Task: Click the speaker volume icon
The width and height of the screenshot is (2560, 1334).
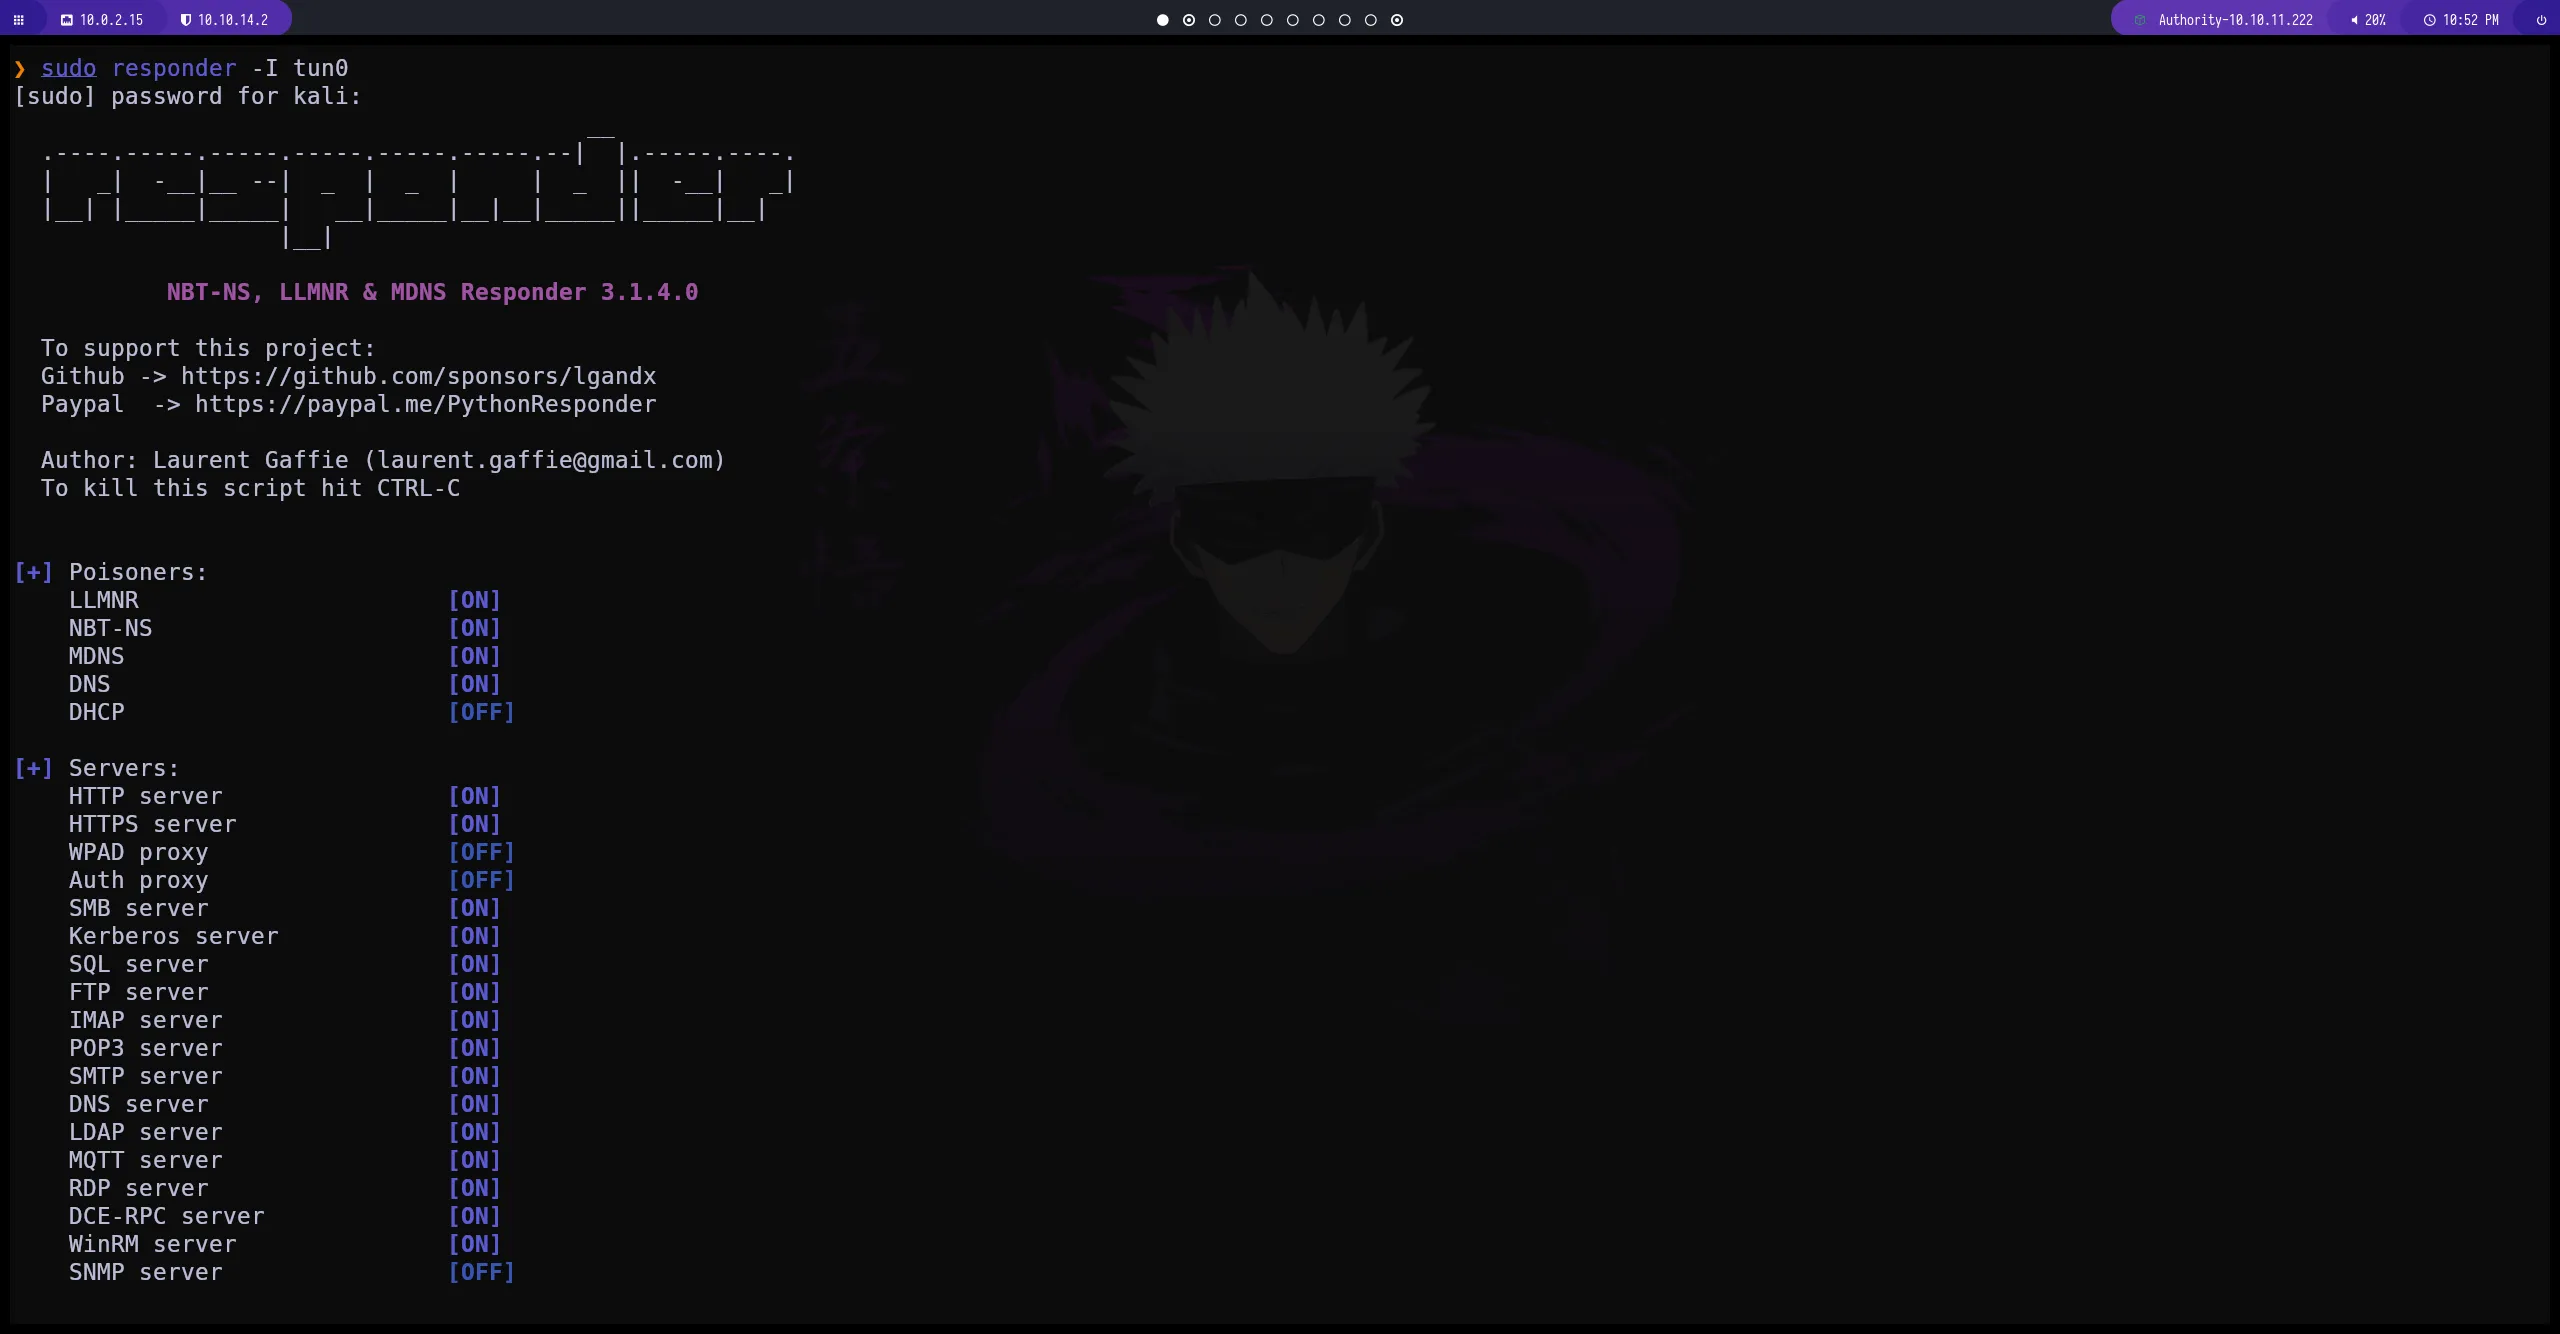Action: pyautogui.click(x=2354, y=20)
